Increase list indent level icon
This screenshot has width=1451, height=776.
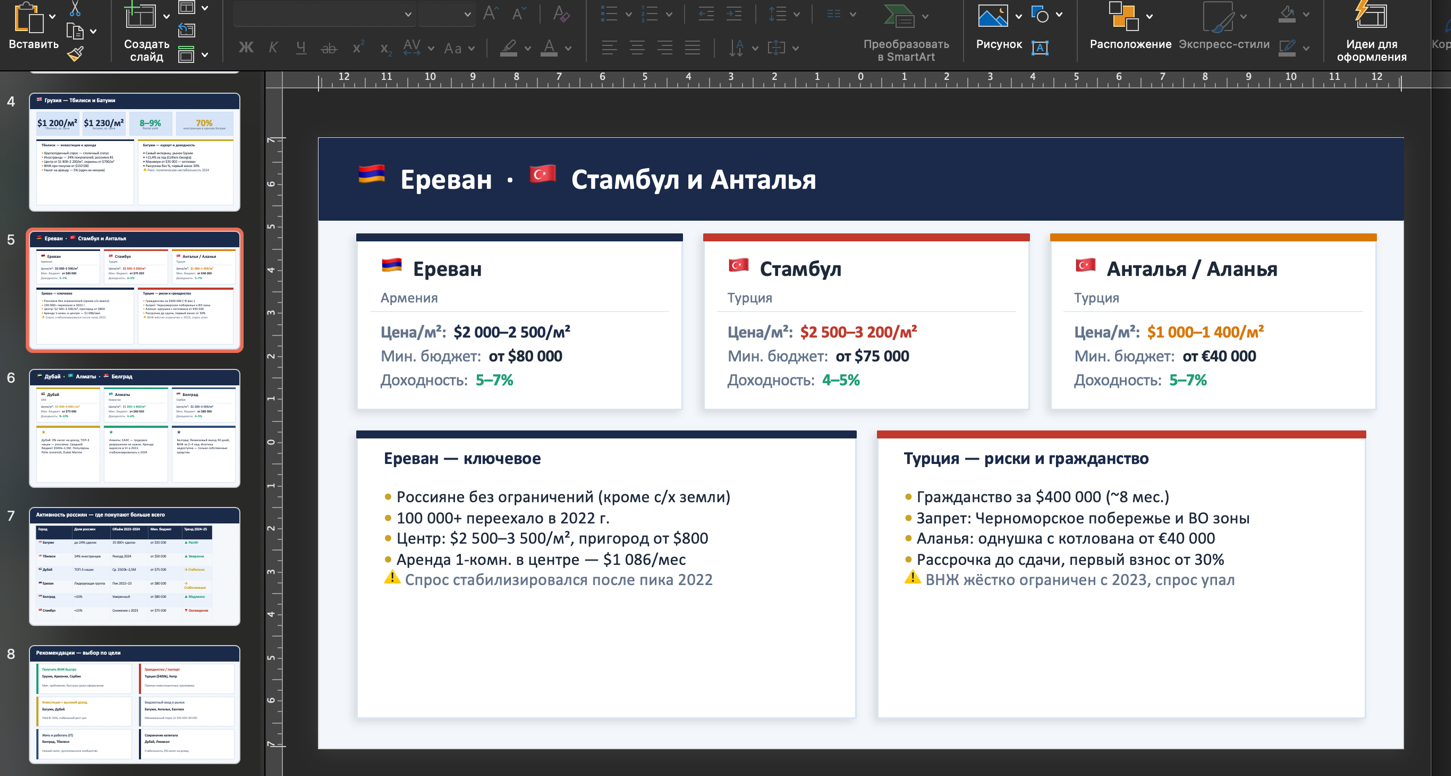[734, 14]
